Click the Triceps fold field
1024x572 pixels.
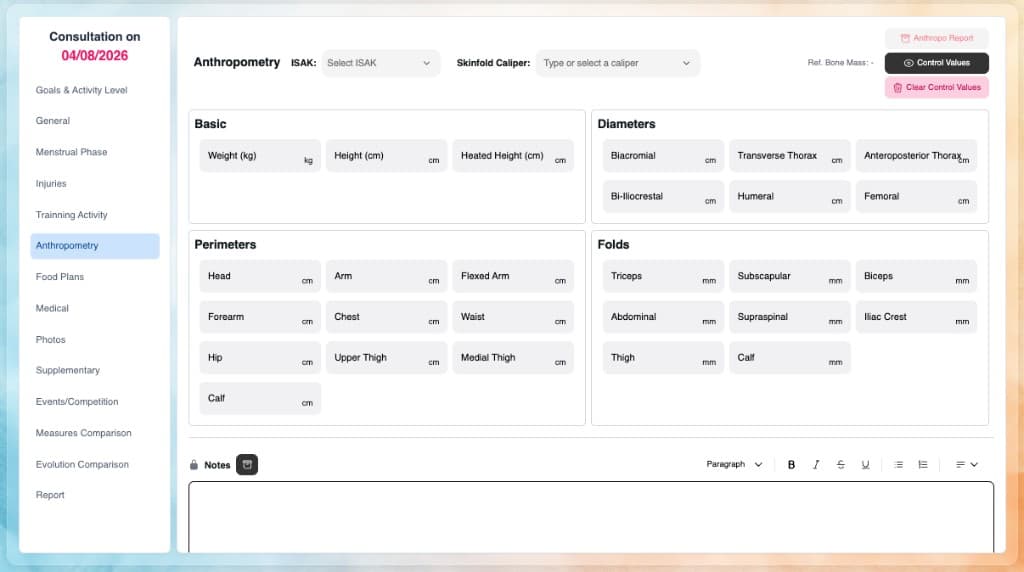point(664,276)
